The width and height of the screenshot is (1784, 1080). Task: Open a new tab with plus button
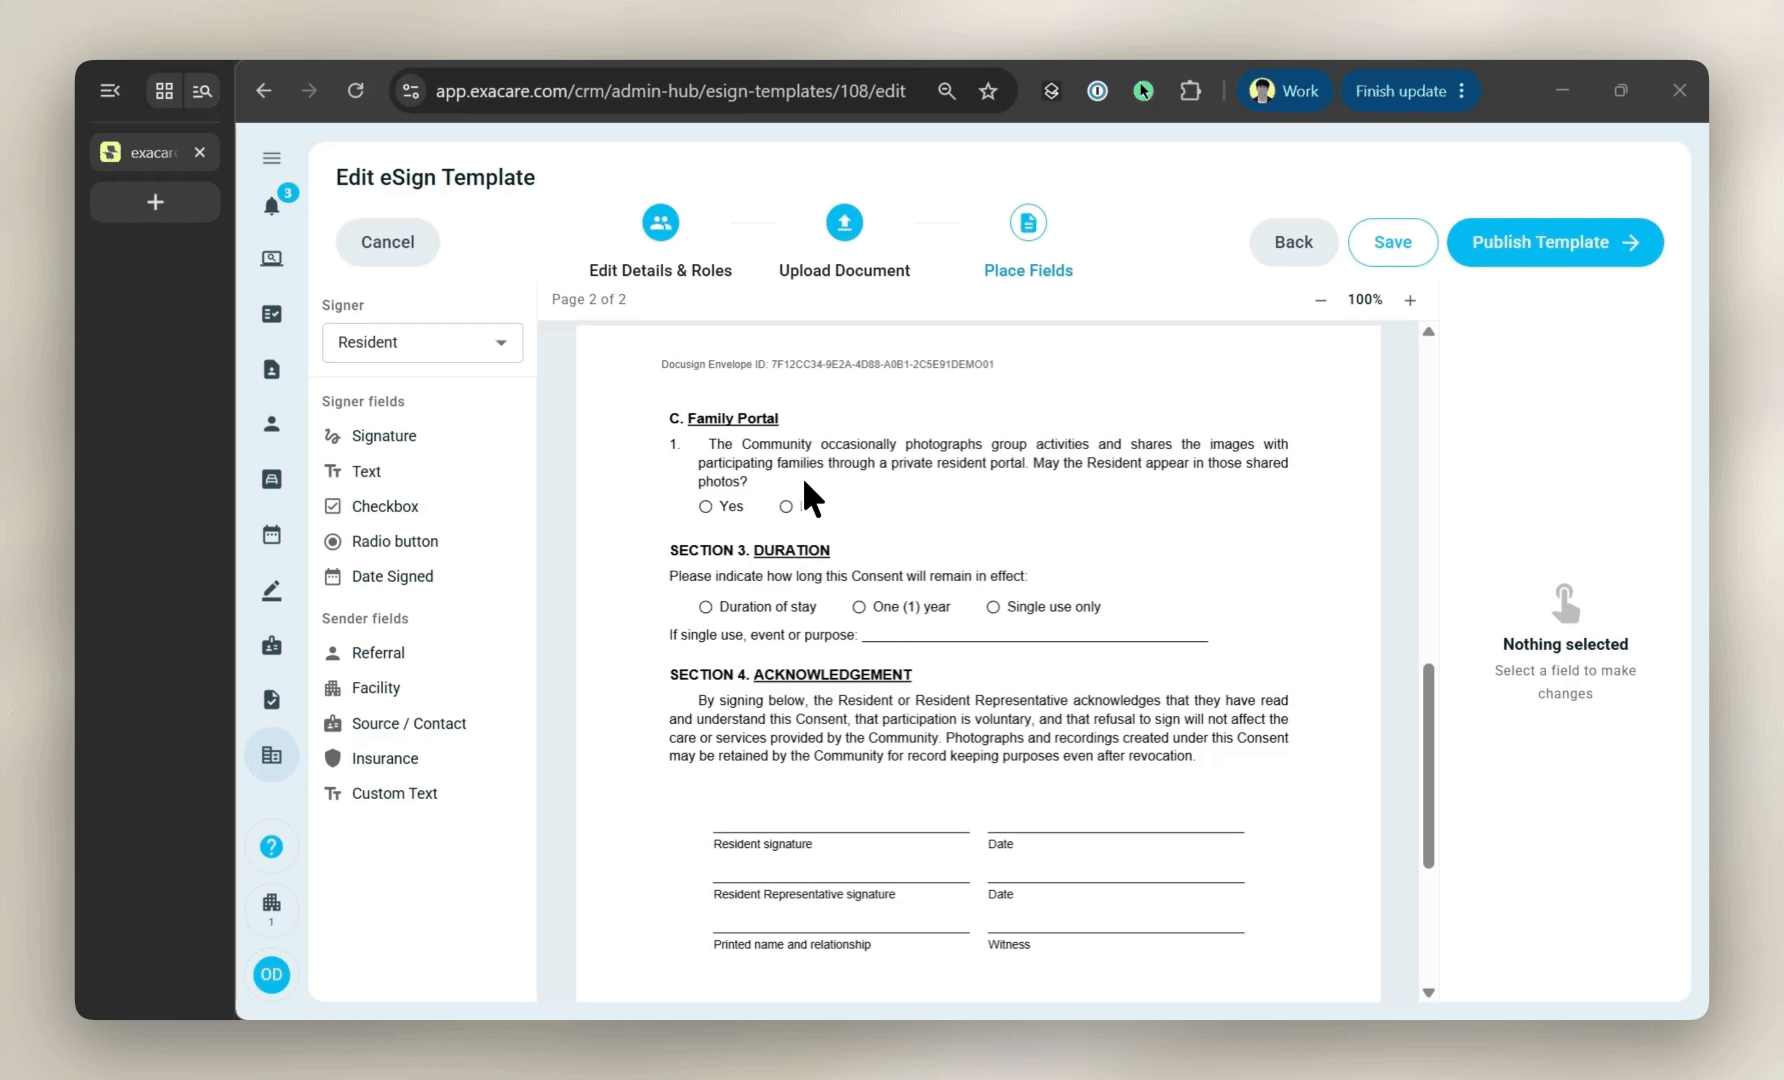click(155, 202)
